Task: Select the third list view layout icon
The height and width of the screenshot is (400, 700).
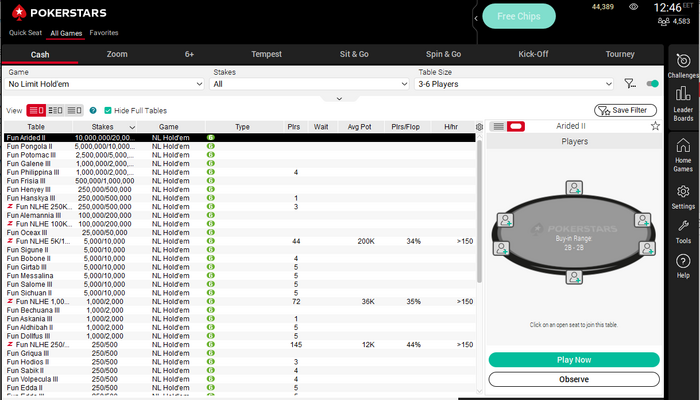Action: tap(74, 110)
